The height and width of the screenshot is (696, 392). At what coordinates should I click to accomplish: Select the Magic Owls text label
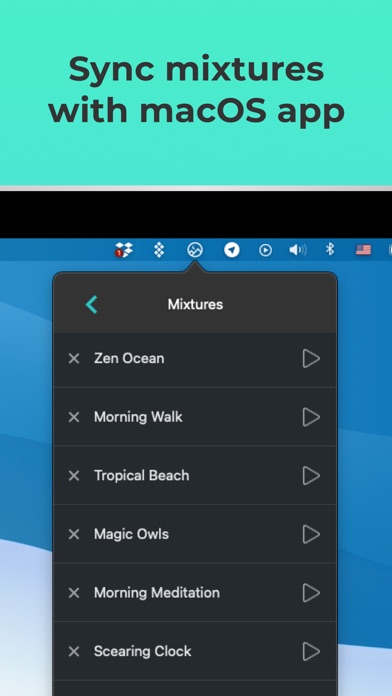coord(131,534)
